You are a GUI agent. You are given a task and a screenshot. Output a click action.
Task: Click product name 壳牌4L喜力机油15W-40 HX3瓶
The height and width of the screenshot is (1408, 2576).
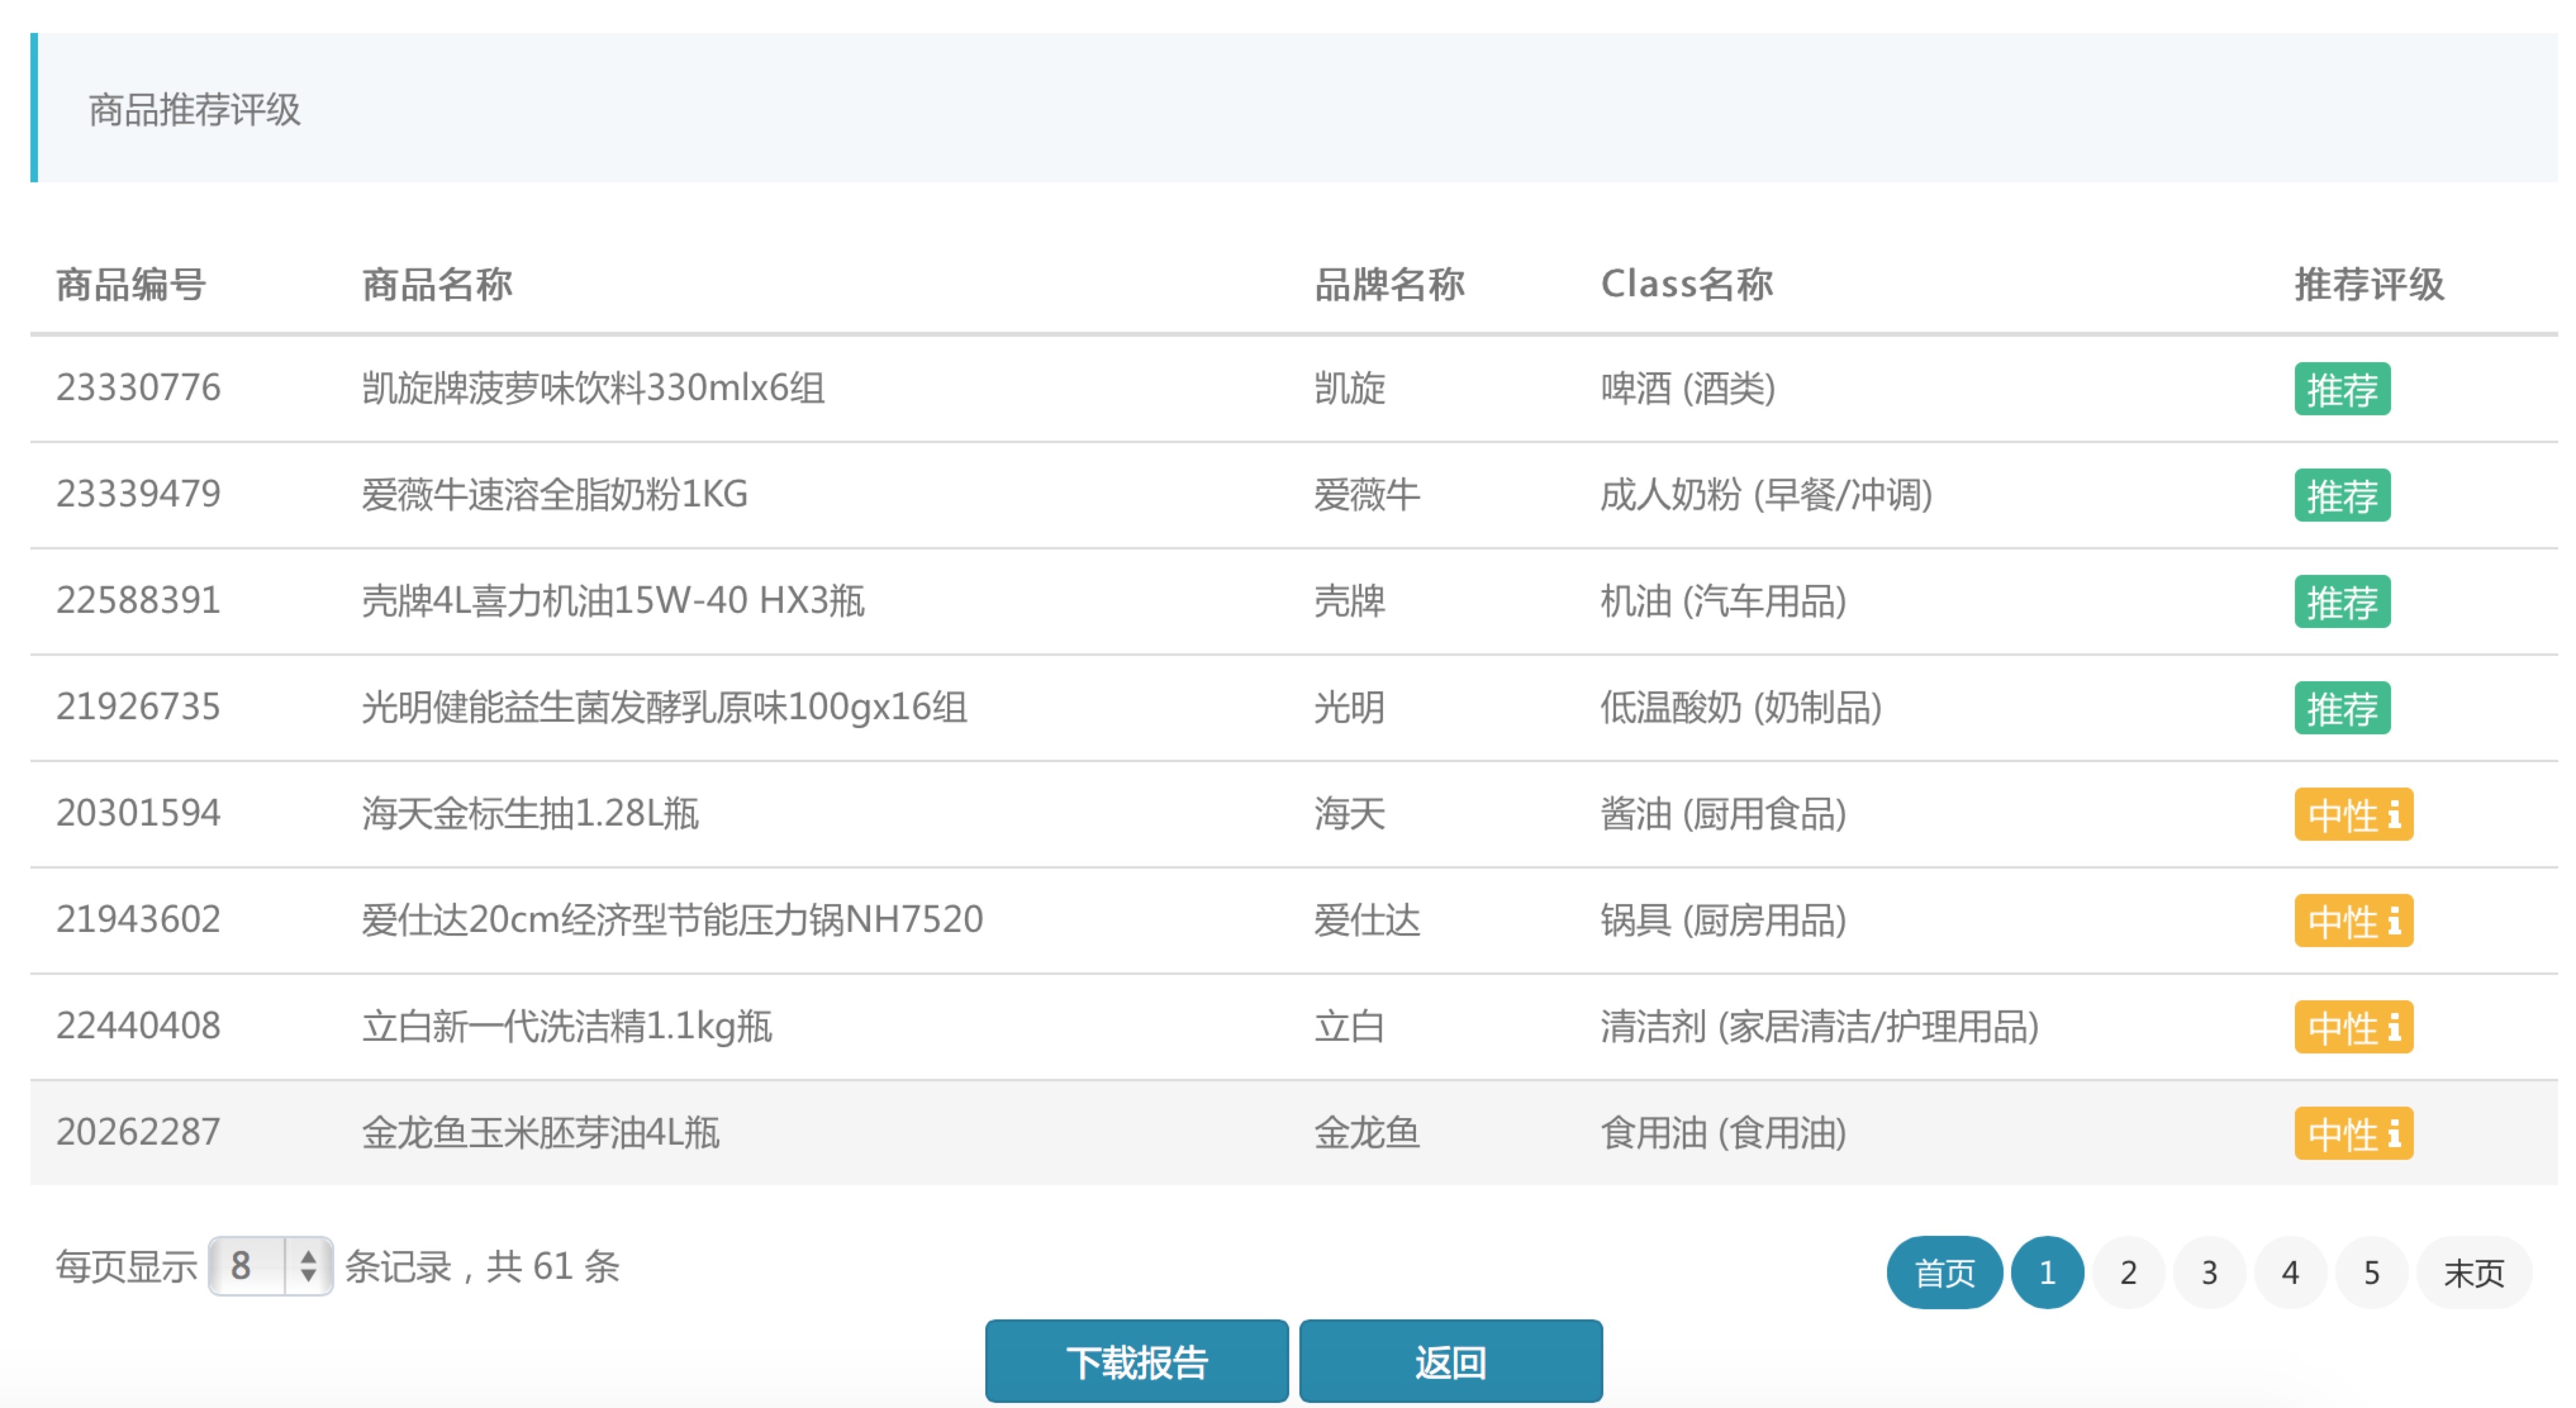[x=613, y=600]
